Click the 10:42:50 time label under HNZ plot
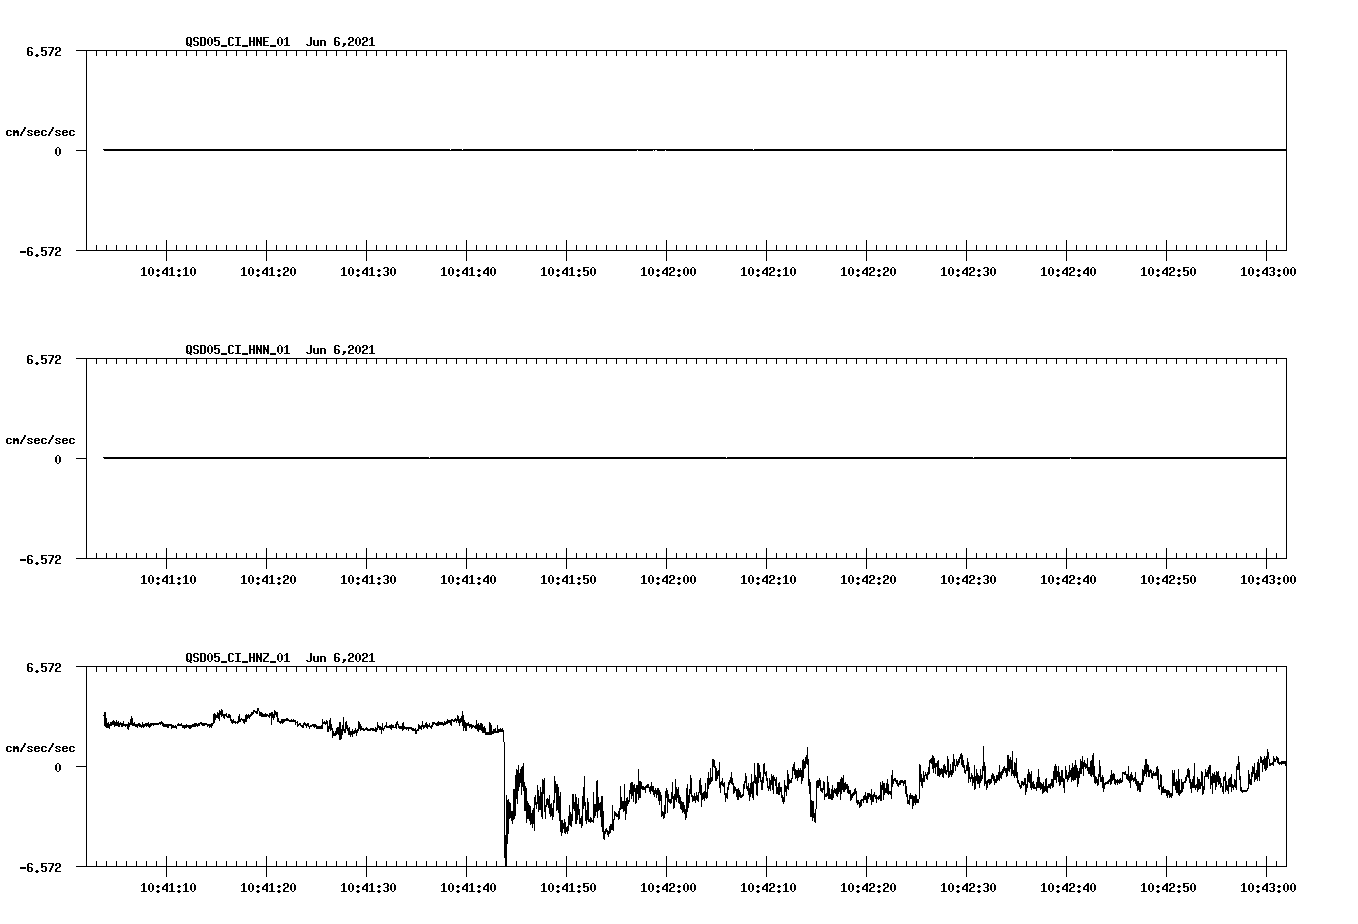The width and height of the screenshot is (1358, 924). [x=1168, y=888]
